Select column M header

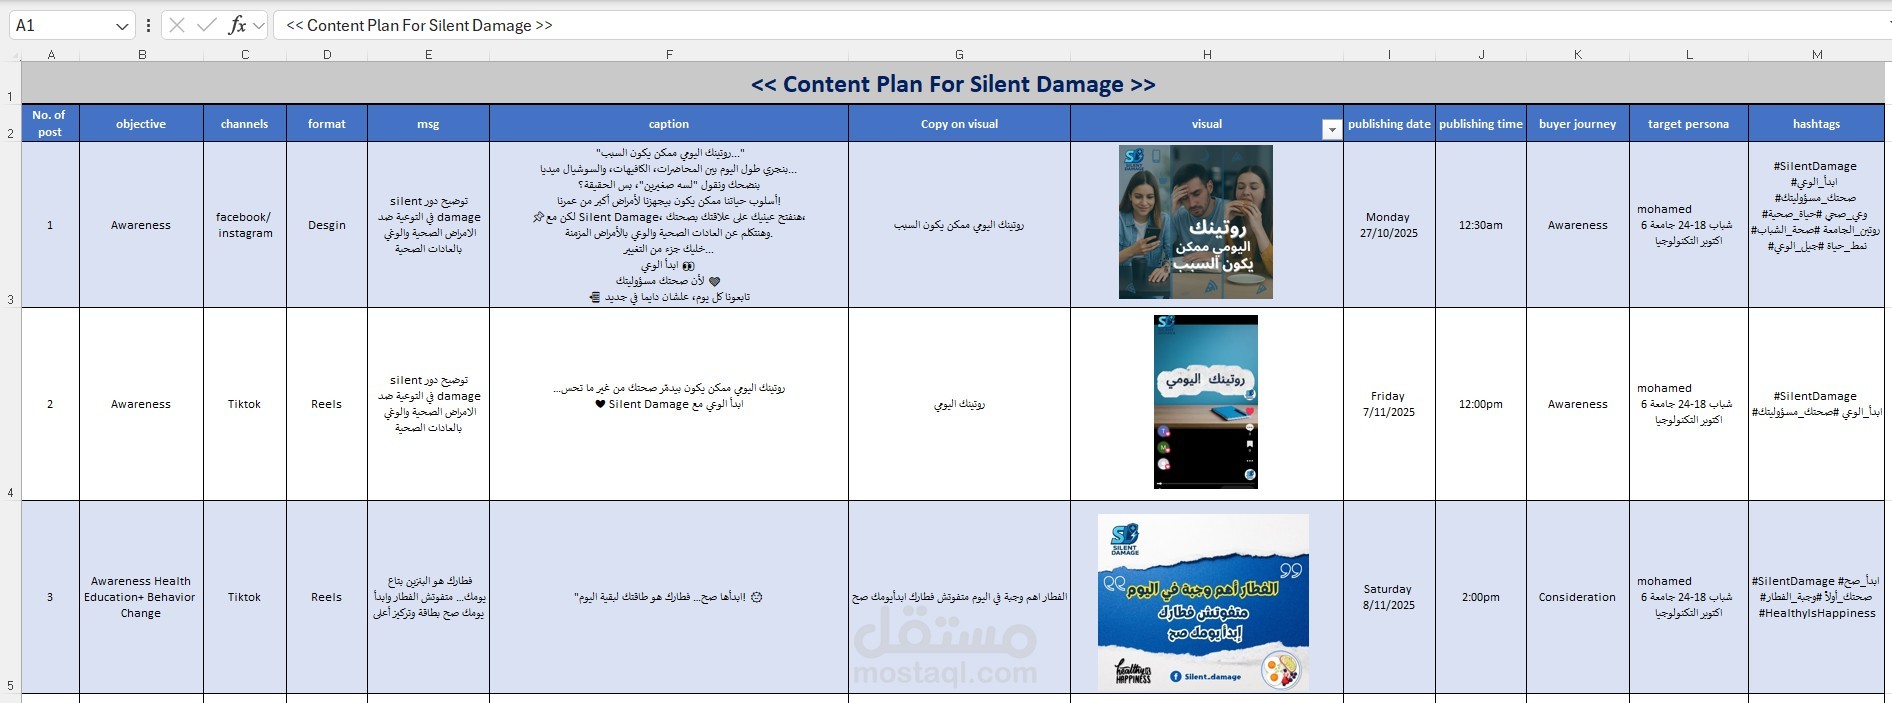point(1817,54)
